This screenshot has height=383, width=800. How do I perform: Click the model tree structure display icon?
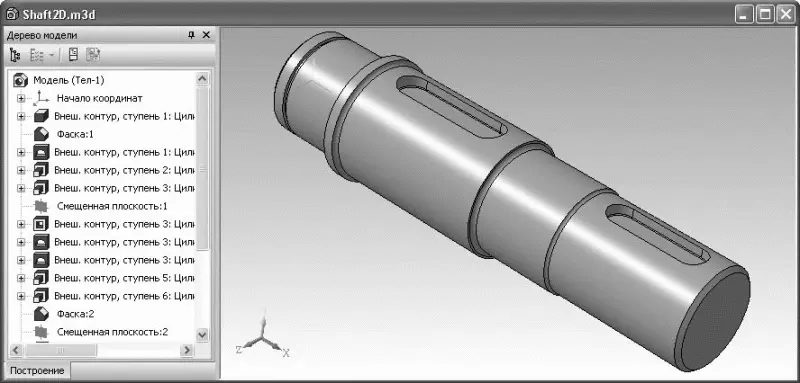[x=14, y=55]
